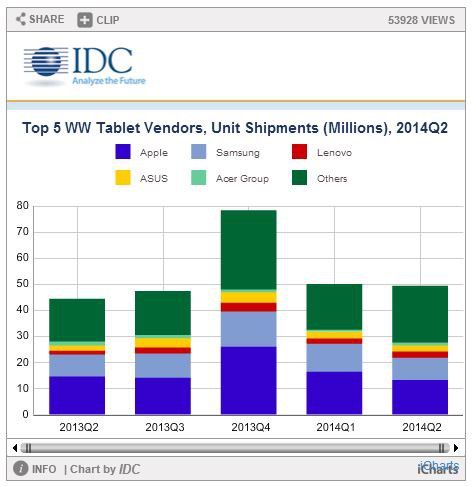
Task: Click the Samsung legend color swatch
Action: coord(199,152)
